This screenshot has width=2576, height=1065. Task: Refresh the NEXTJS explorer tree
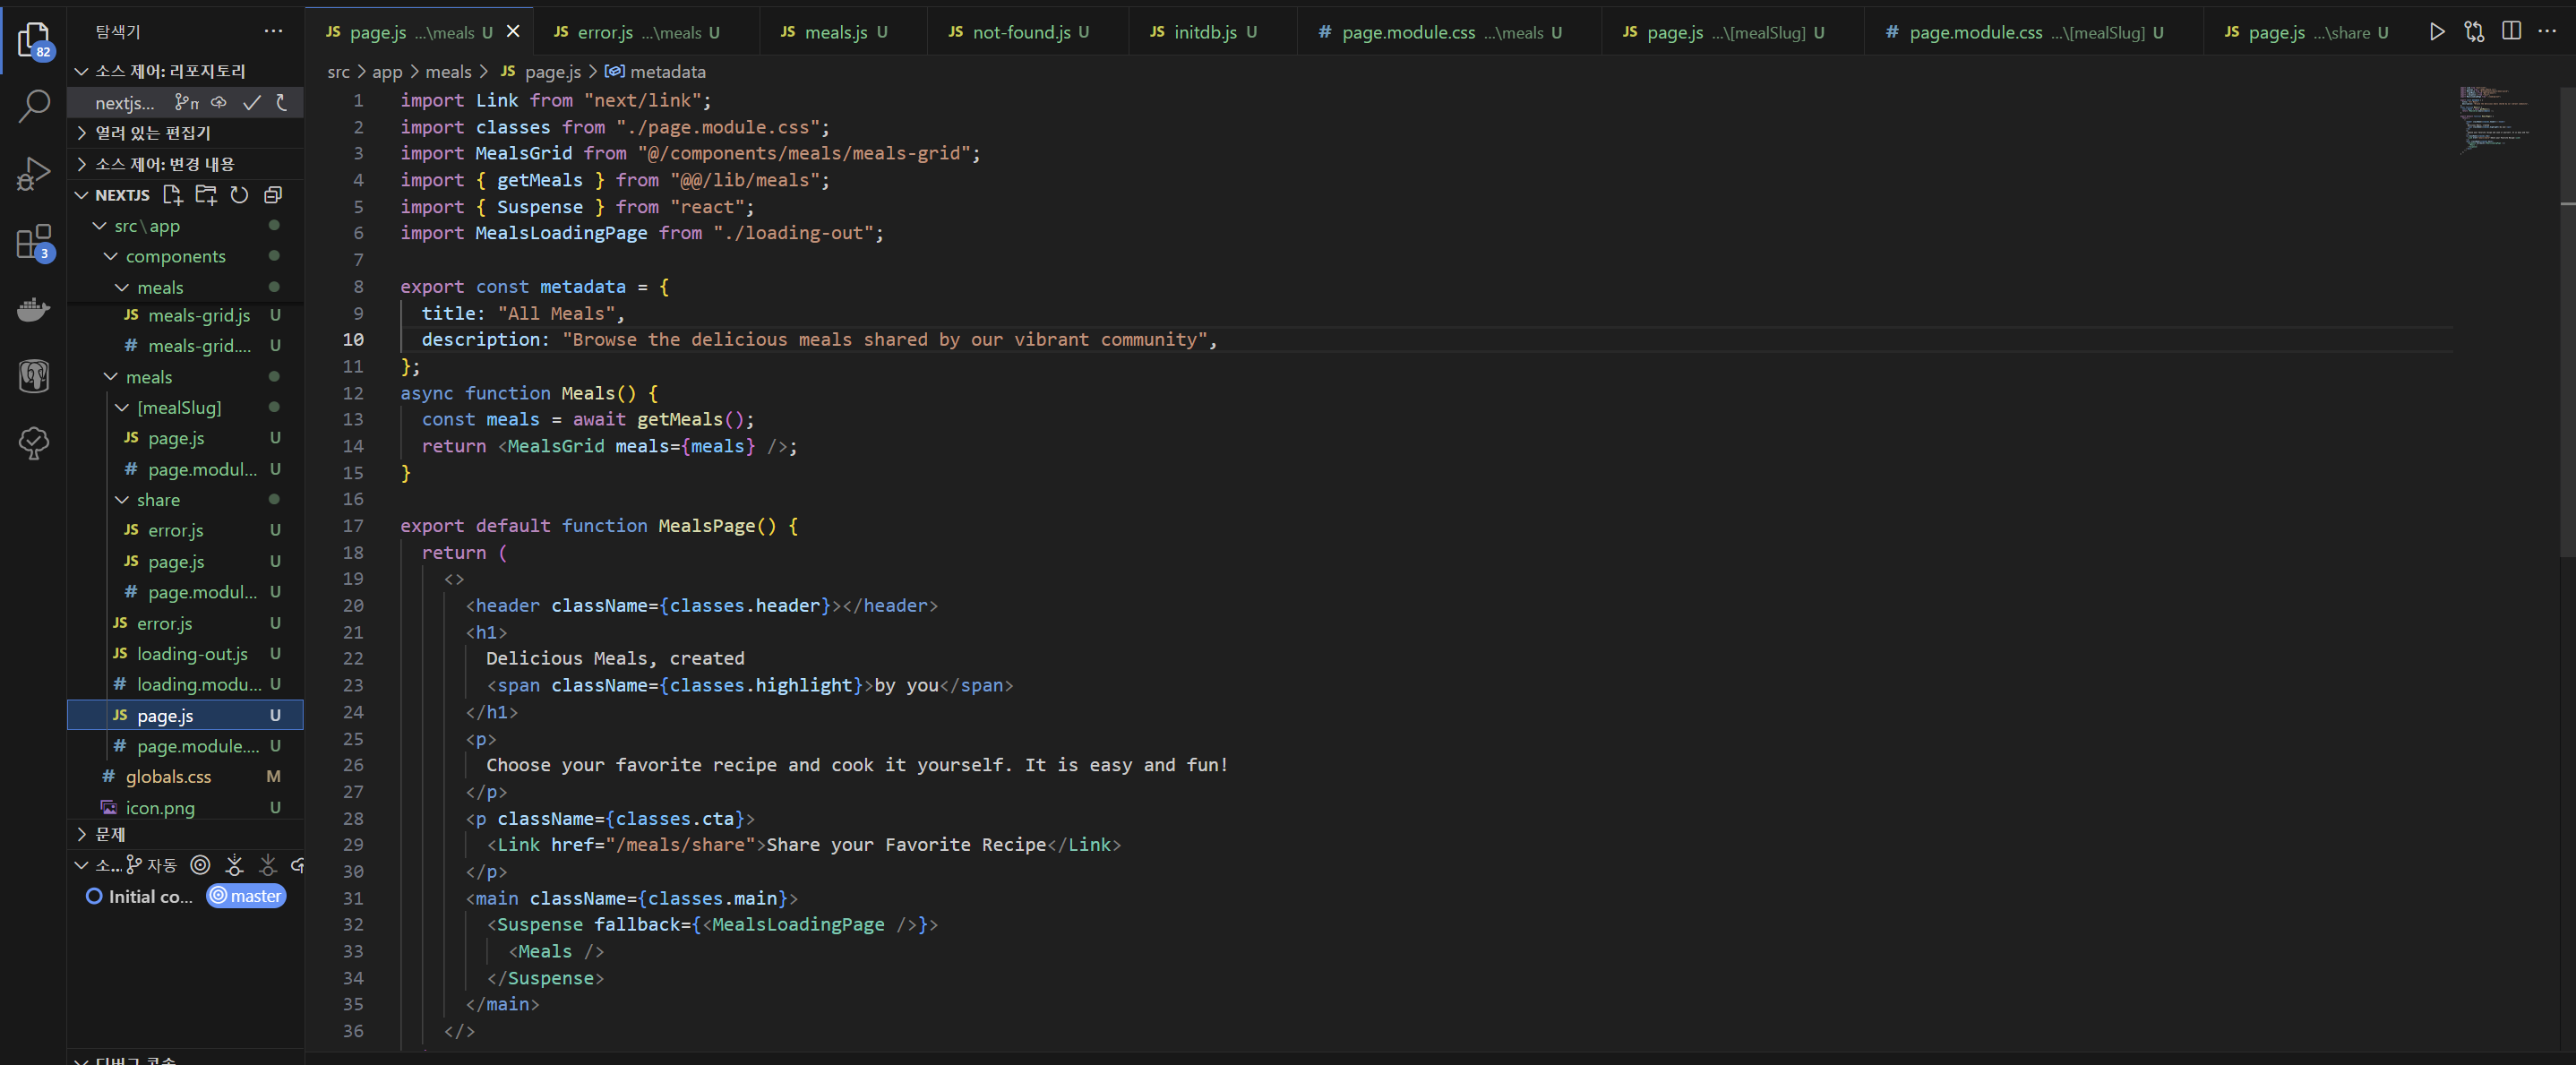tap(239, 194)
